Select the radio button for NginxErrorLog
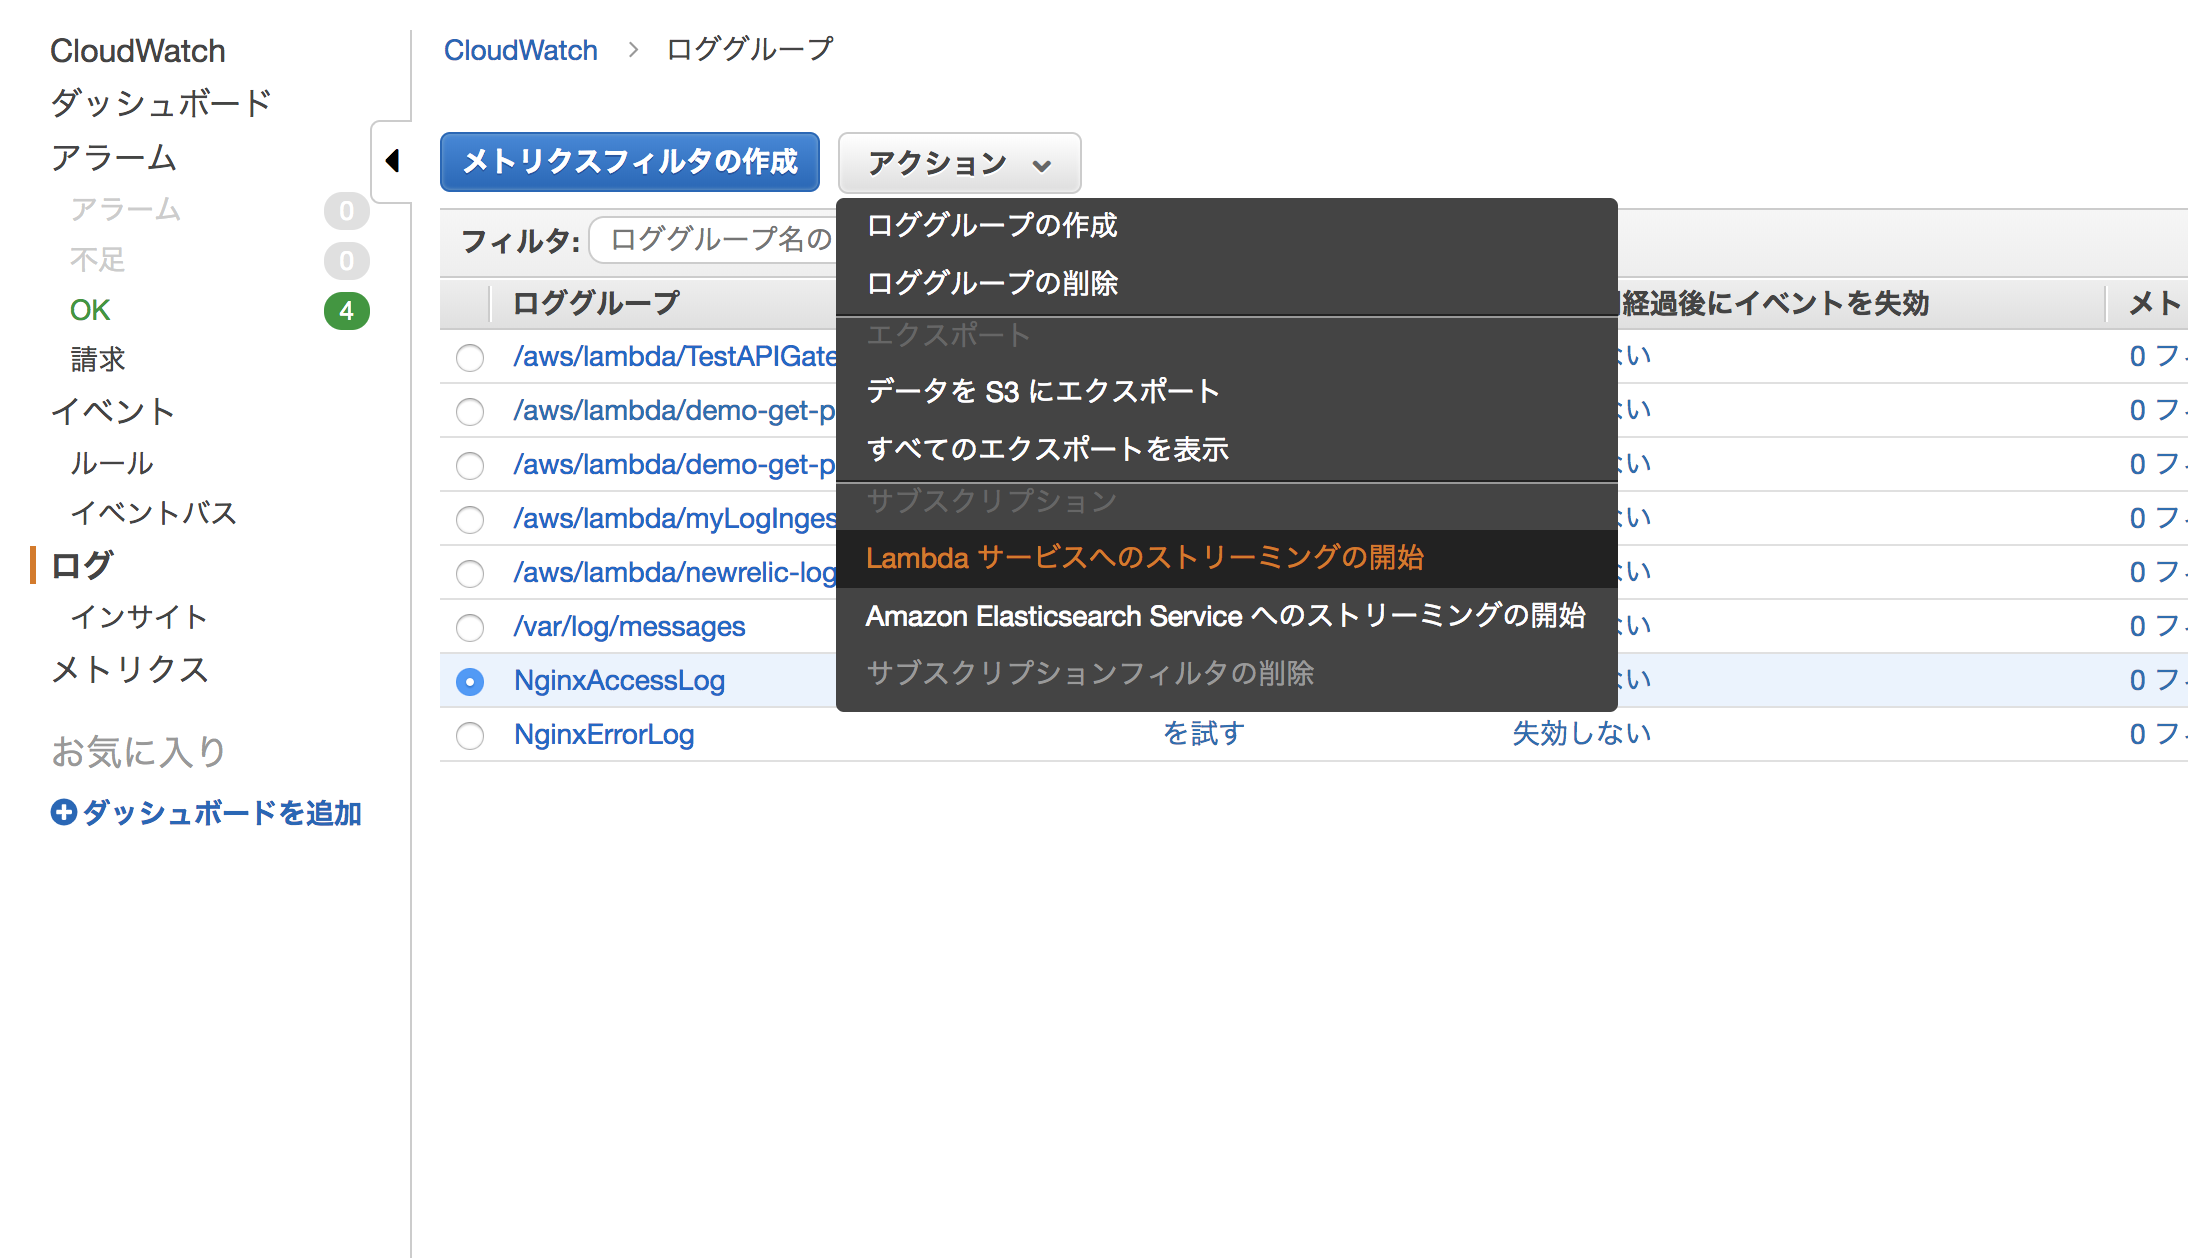This screenshot has height=1258, width=2188. tap(470, 735)
